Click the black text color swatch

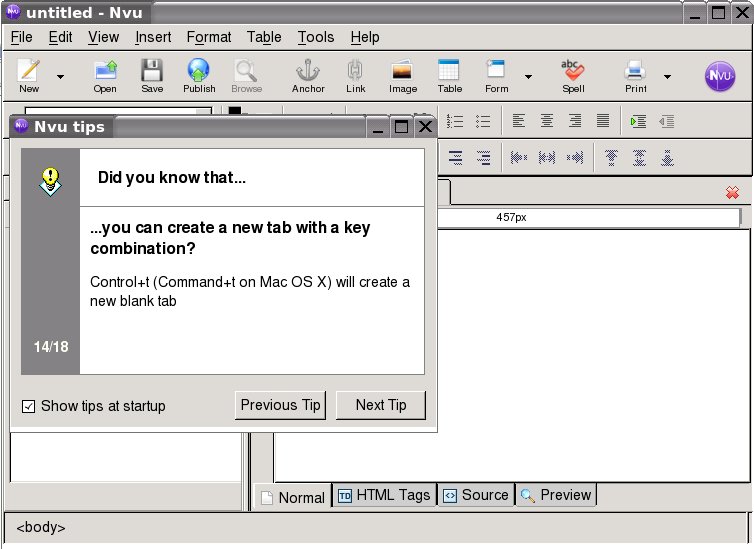(235, 110)
